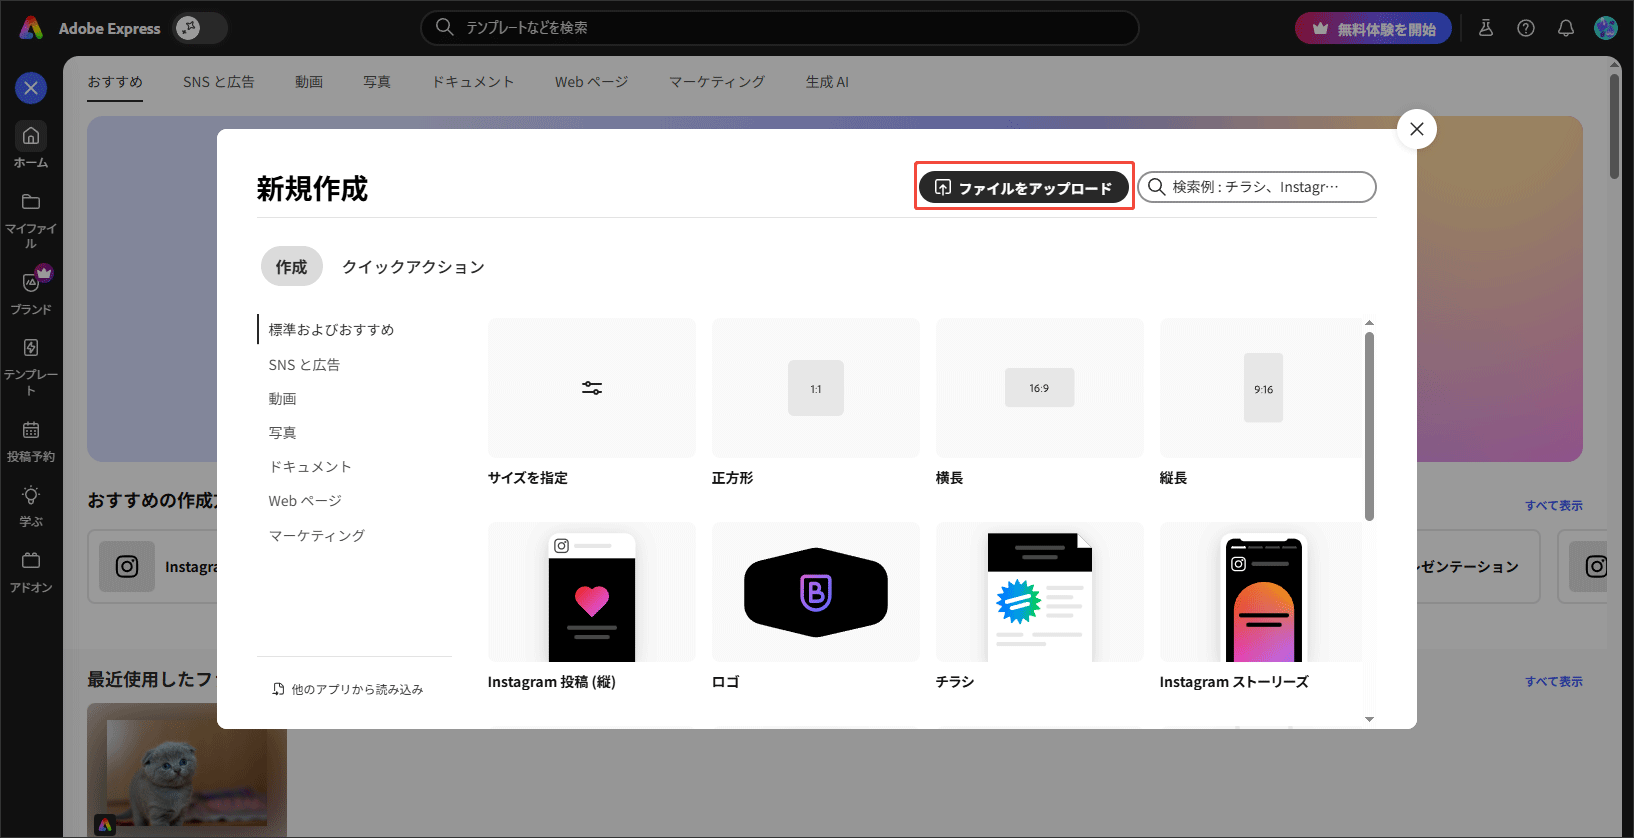Viewport: 1634px width, 838px height.
Task: Select ドキュメント category in dialog
Action: (310, 467)
